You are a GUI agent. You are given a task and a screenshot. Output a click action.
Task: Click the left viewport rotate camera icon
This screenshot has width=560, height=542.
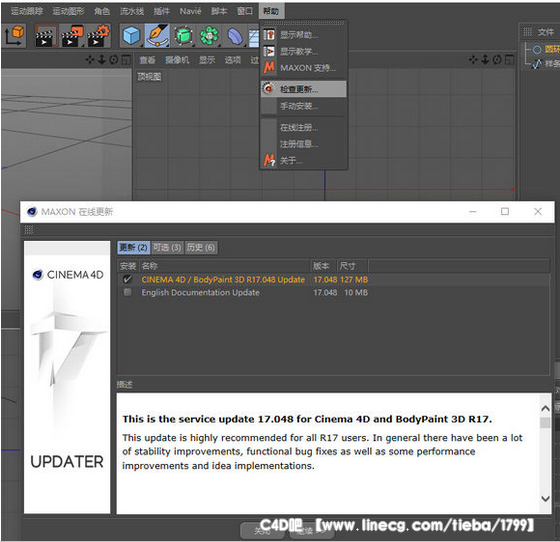114,60
